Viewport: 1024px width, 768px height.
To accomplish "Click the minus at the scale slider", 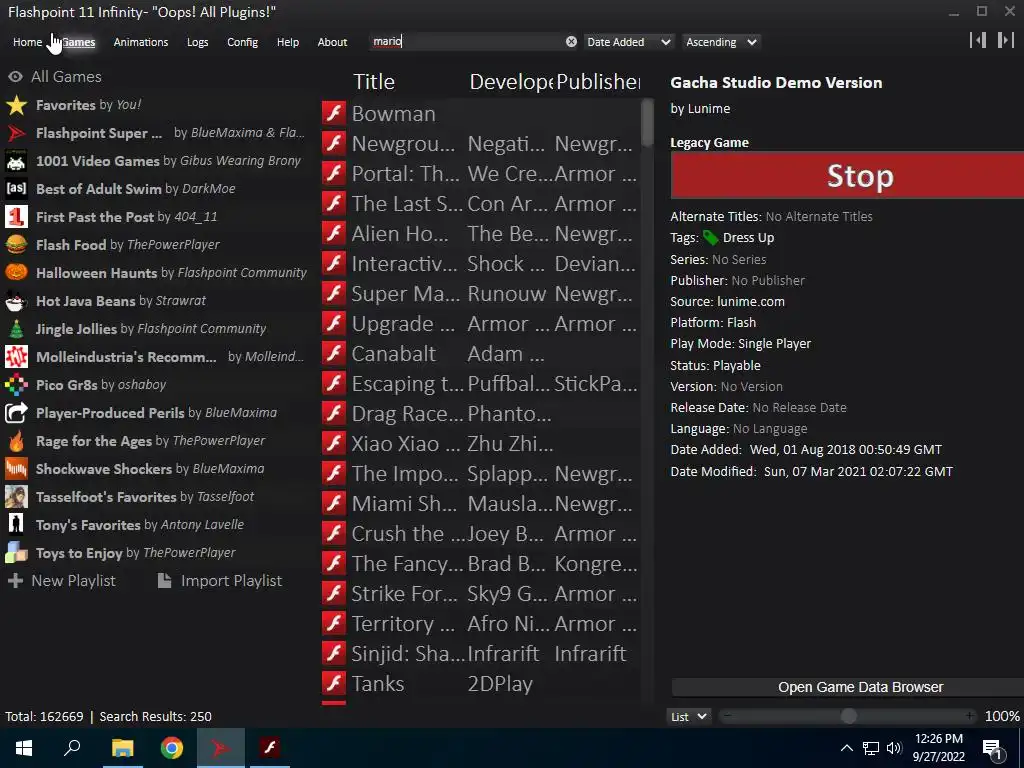I will [x=727, y=716].
